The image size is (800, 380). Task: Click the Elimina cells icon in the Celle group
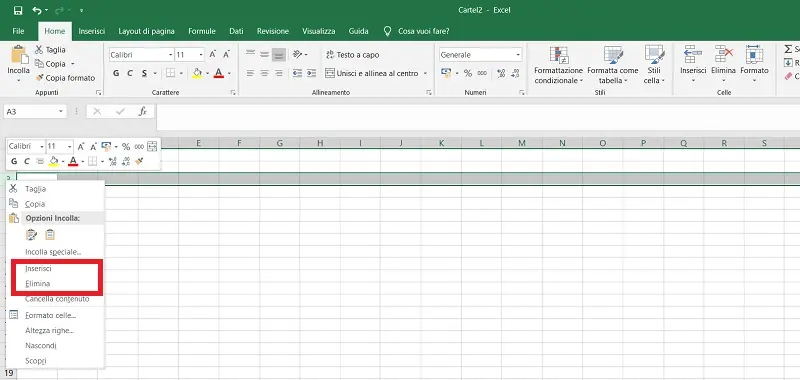723,54
